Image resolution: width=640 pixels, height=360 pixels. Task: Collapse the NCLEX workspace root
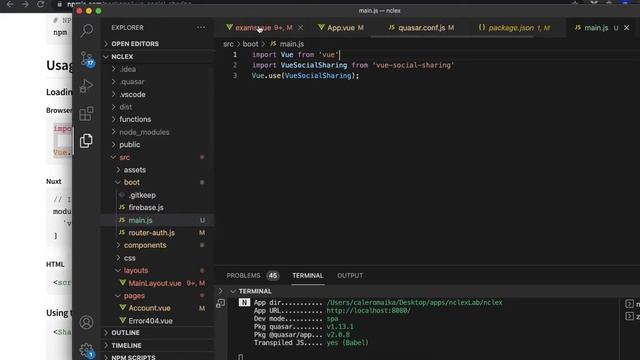point(158,57)
